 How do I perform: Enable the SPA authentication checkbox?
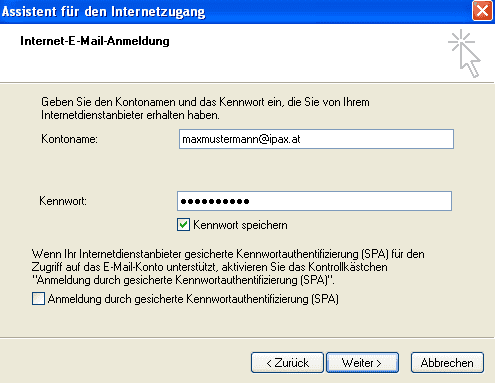pos(38,298)
